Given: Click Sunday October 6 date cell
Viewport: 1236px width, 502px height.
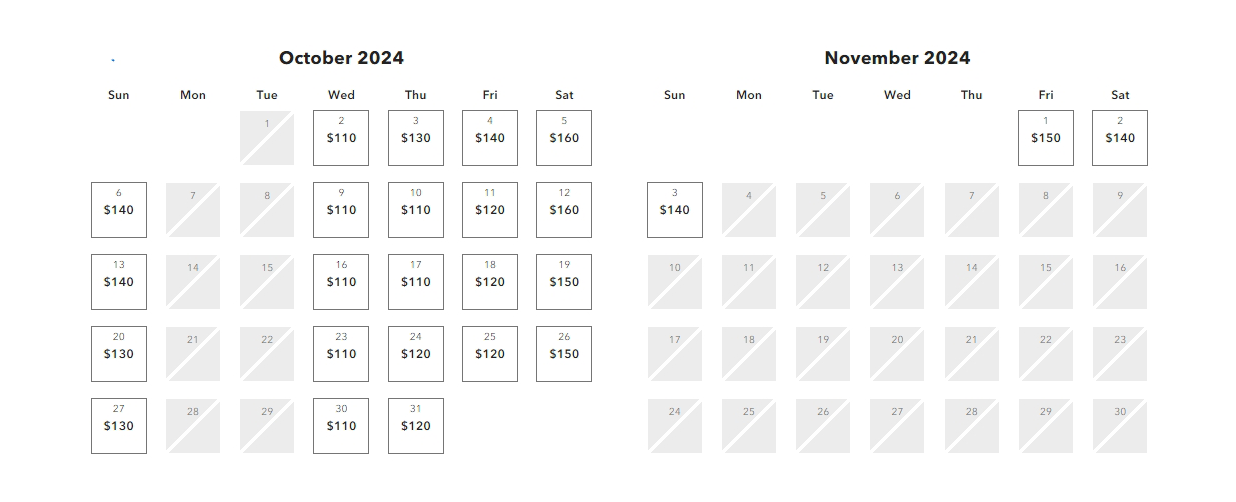Looking at the screenshot, I should [x=119, y=210].
